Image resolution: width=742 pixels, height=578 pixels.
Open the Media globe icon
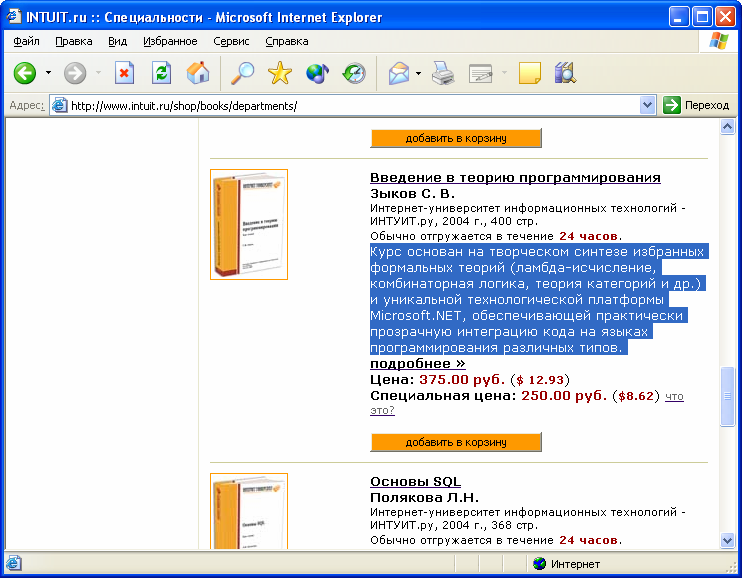tap(317, 73)
